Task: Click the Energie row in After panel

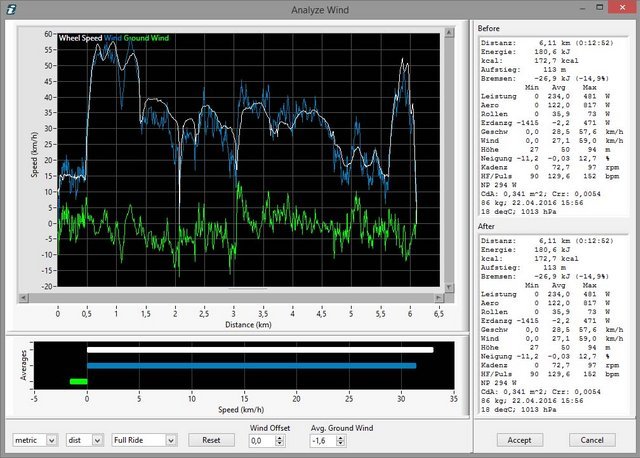Action: click(525, 250)
